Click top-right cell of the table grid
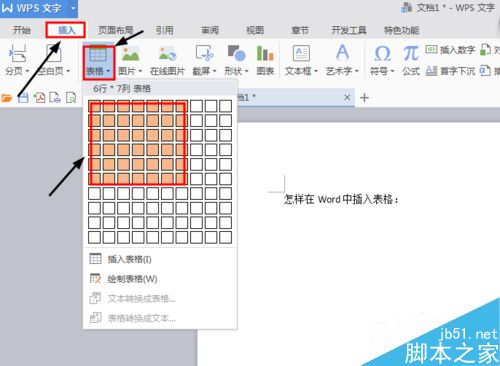Screen dimensions: 500x366 226,106
